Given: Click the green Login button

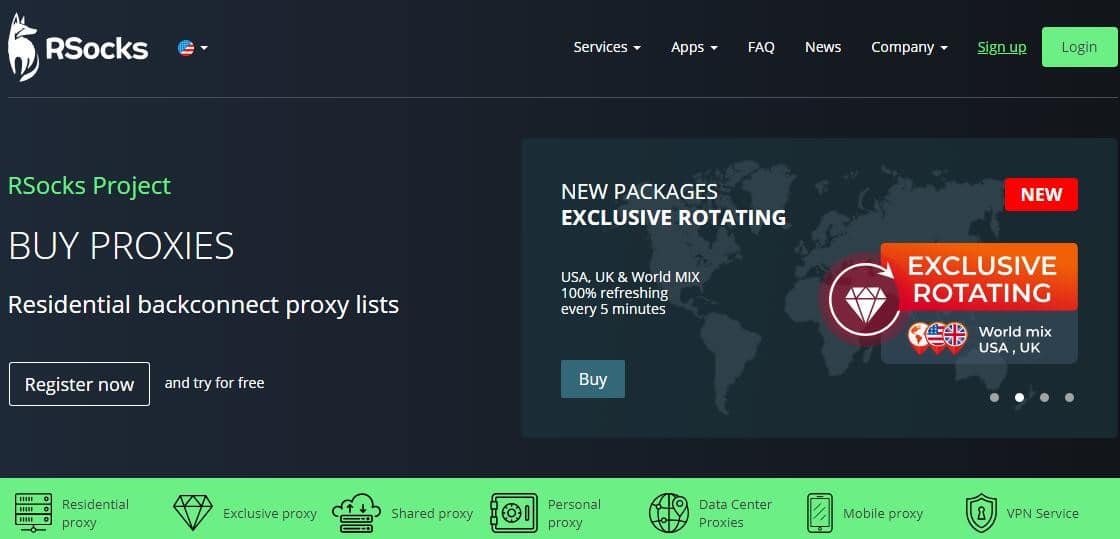Looking at the screenshot, I should pyautogui.click(x=1079, y=47).
